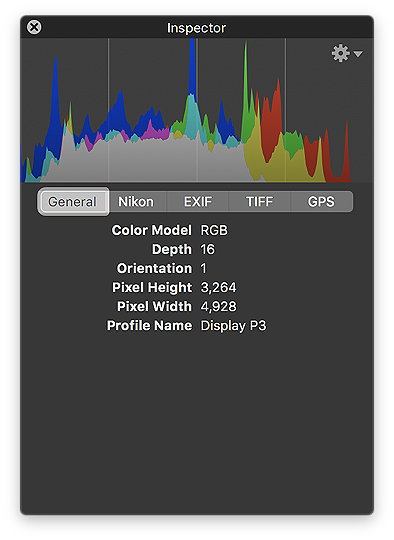Image resolution: width=394 pixels, height=540 pixels.
Task: Click the Color Model label
Action: coord(152,230)
